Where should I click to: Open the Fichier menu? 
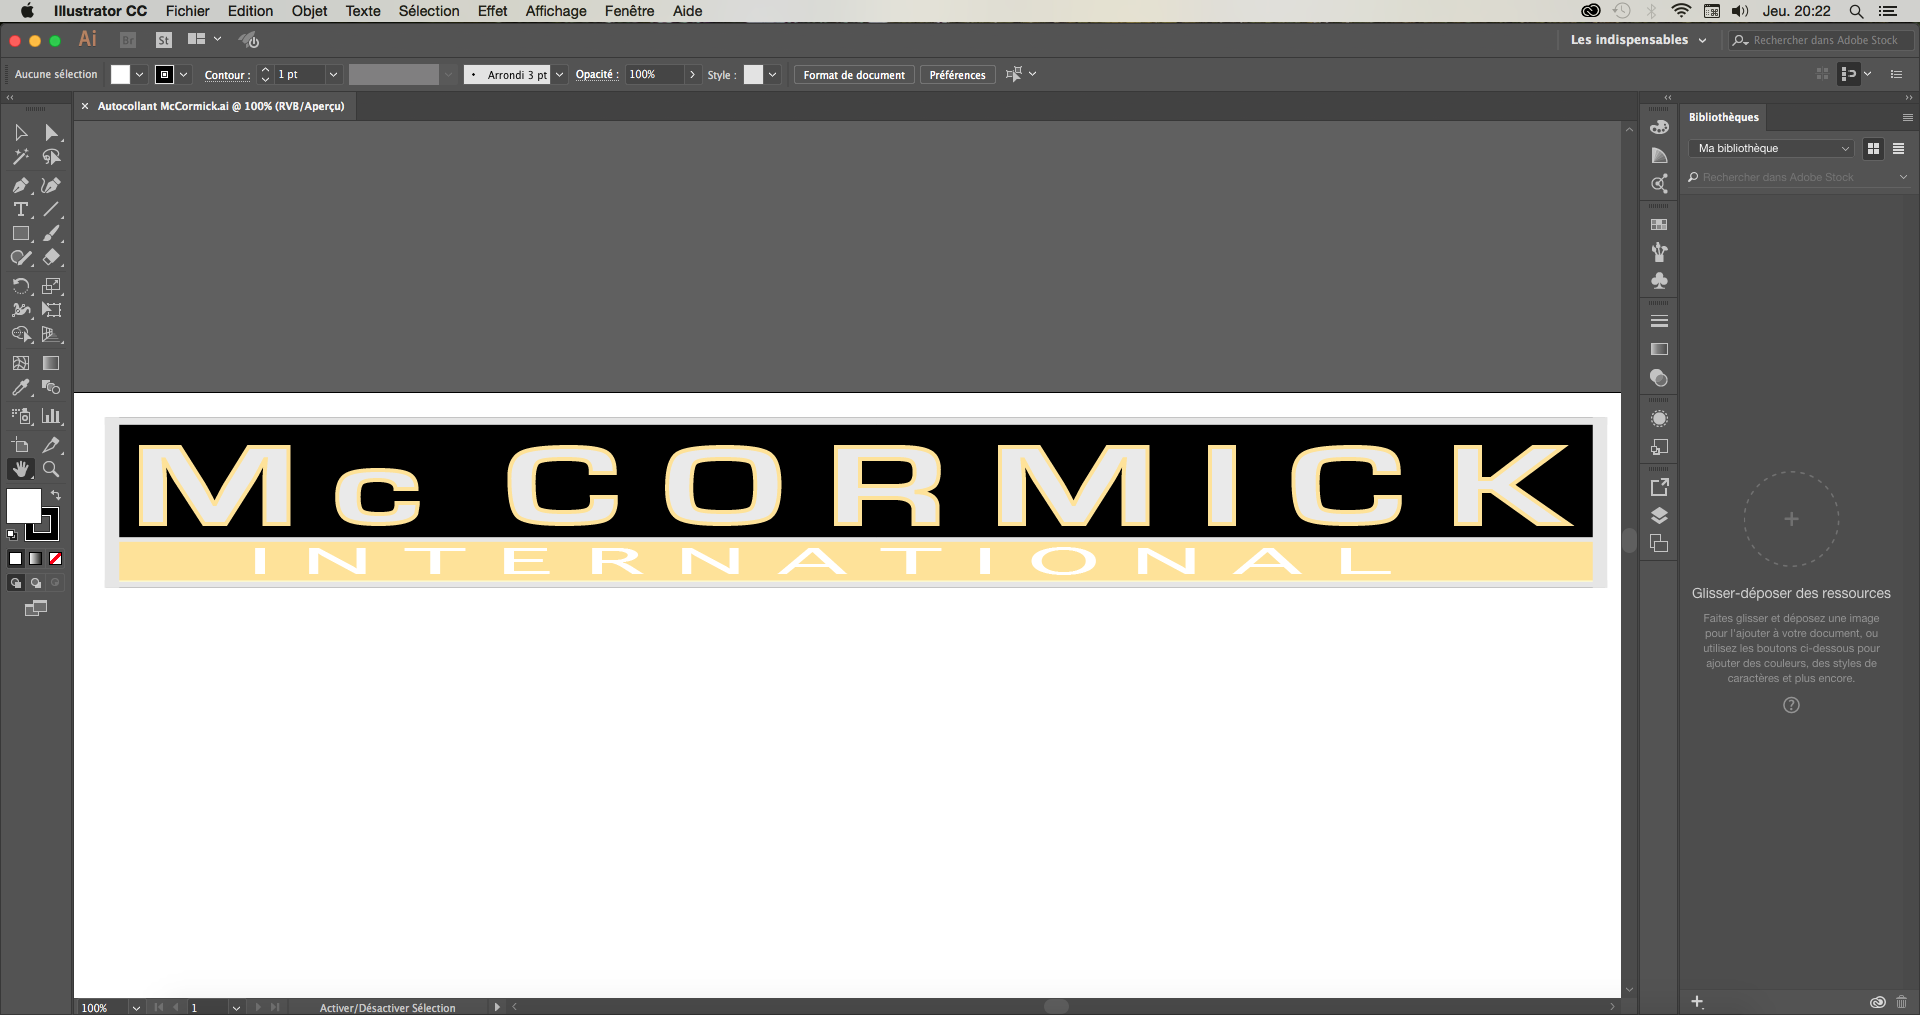188,11
